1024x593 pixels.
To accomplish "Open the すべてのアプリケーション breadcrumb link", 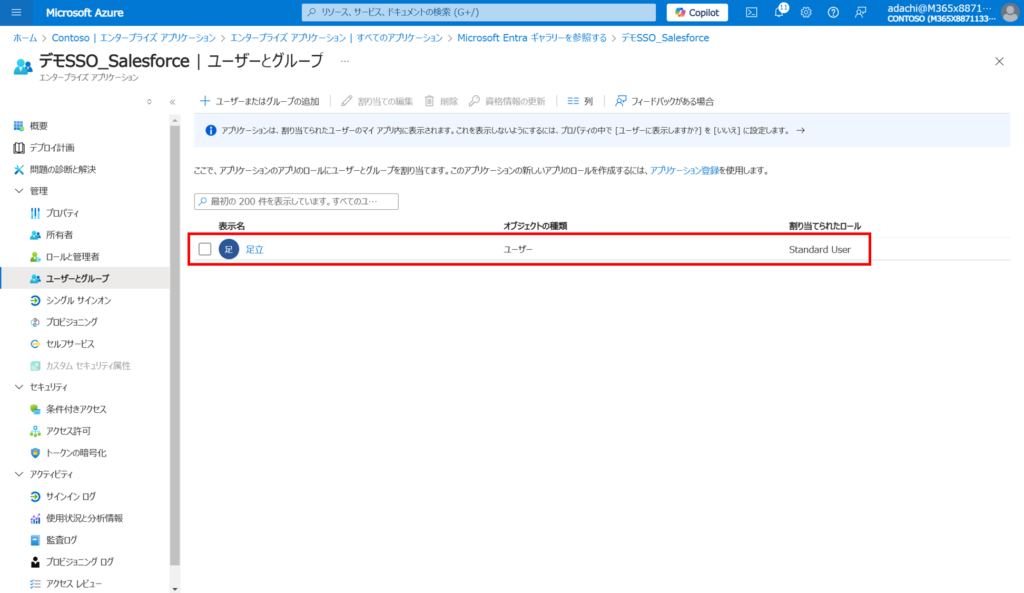I will click(336, 38).
